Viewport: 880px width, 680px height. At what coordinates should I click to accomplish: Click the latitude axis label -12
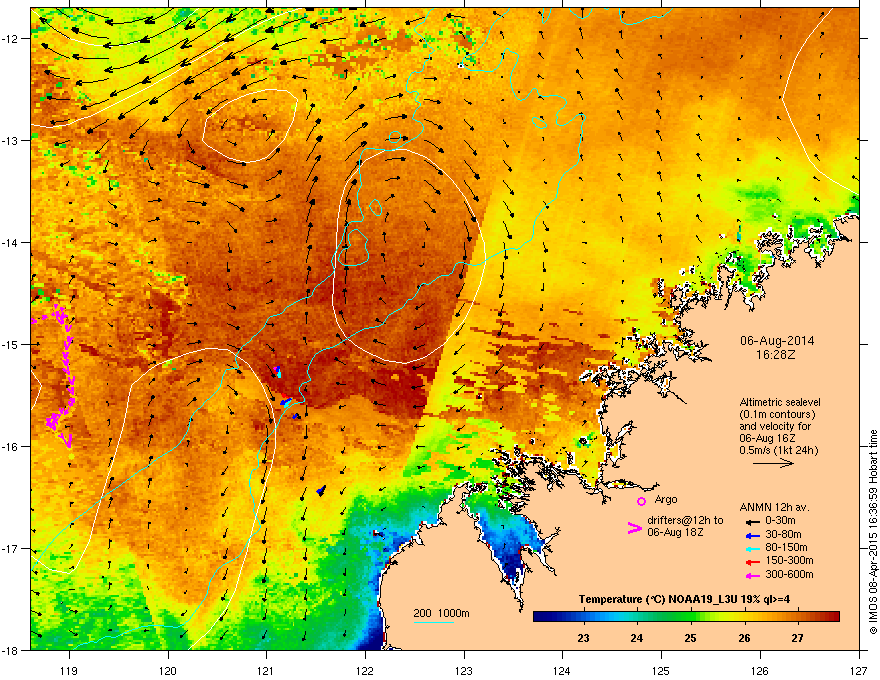tap(11, 39)
